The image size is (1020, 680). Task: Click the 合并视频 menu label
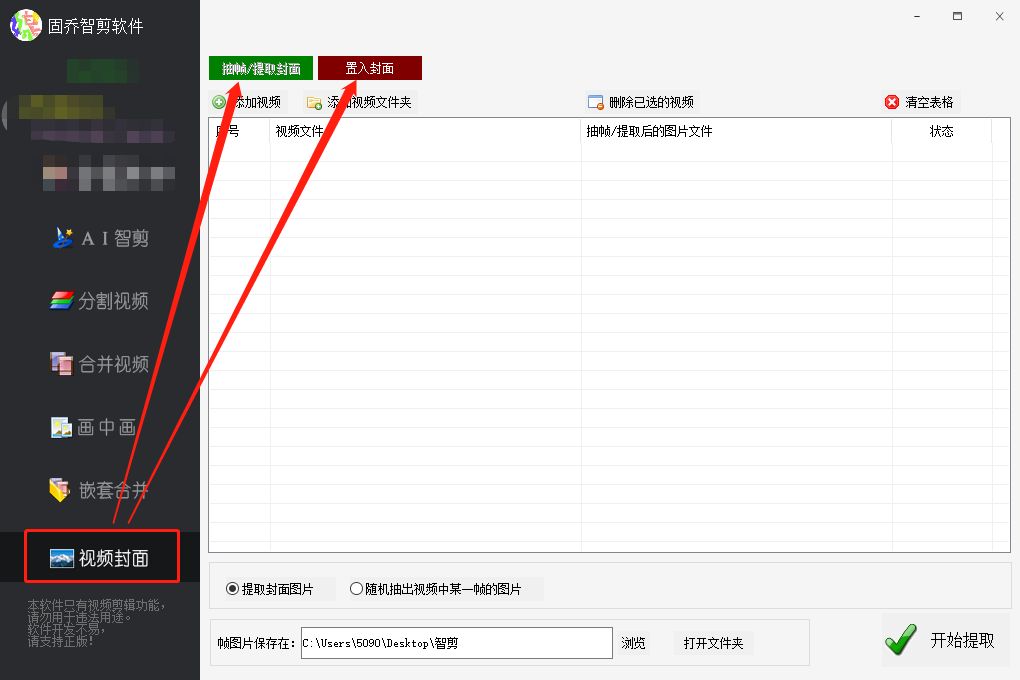pyautogui.click(x=114, y=364)
